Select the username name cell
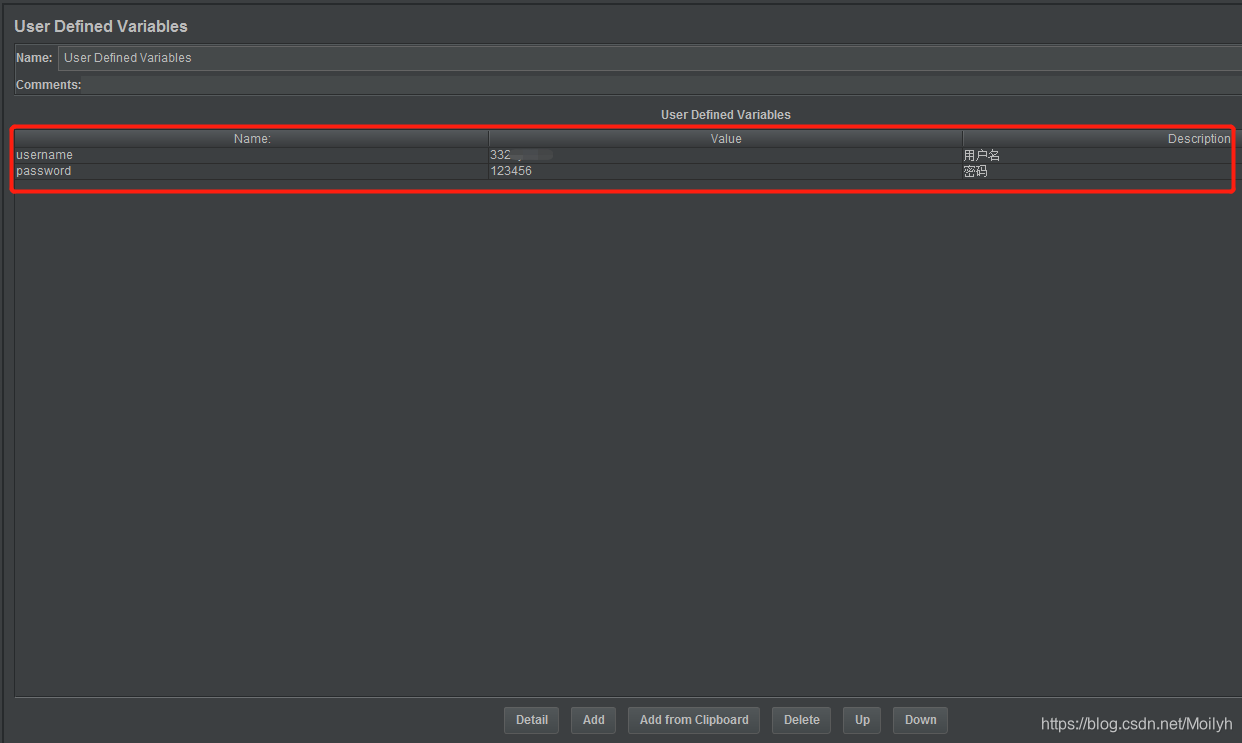1242x743 pixels. pos(251,155)
